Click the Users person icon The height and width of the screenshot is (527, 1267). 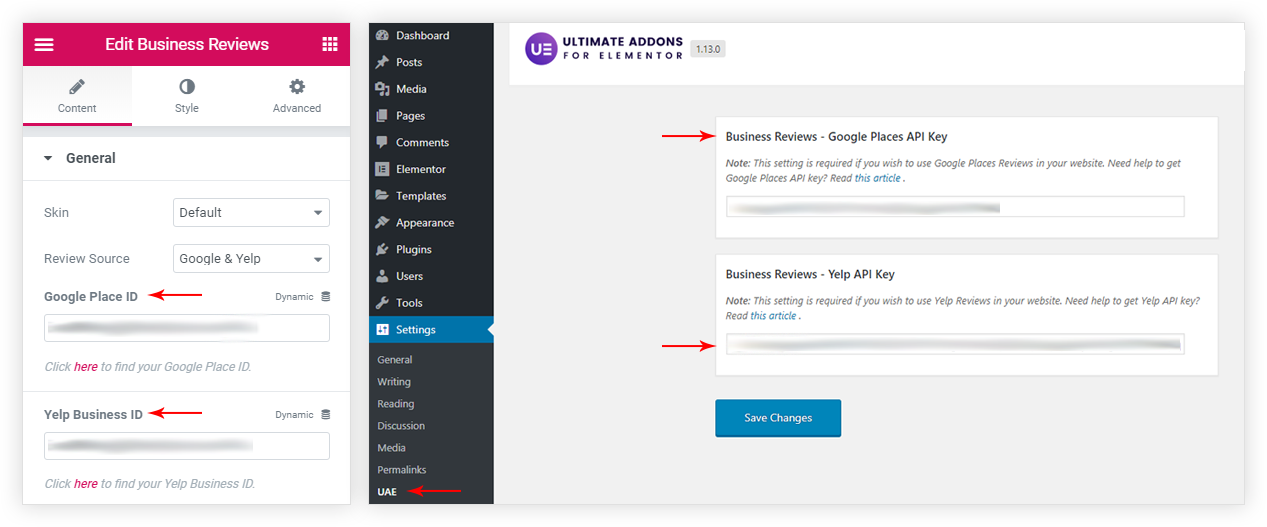pos(382,276)
